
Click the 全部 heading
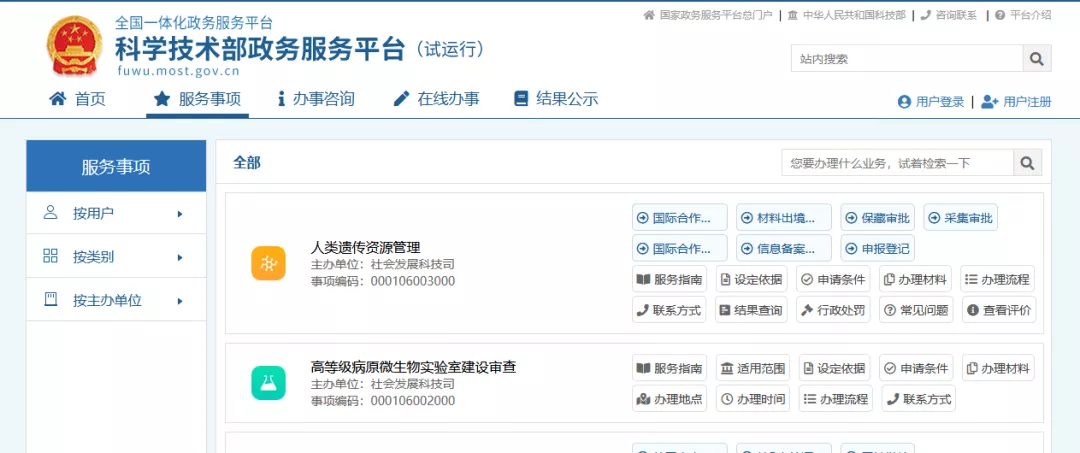click(x=247, y=163)
